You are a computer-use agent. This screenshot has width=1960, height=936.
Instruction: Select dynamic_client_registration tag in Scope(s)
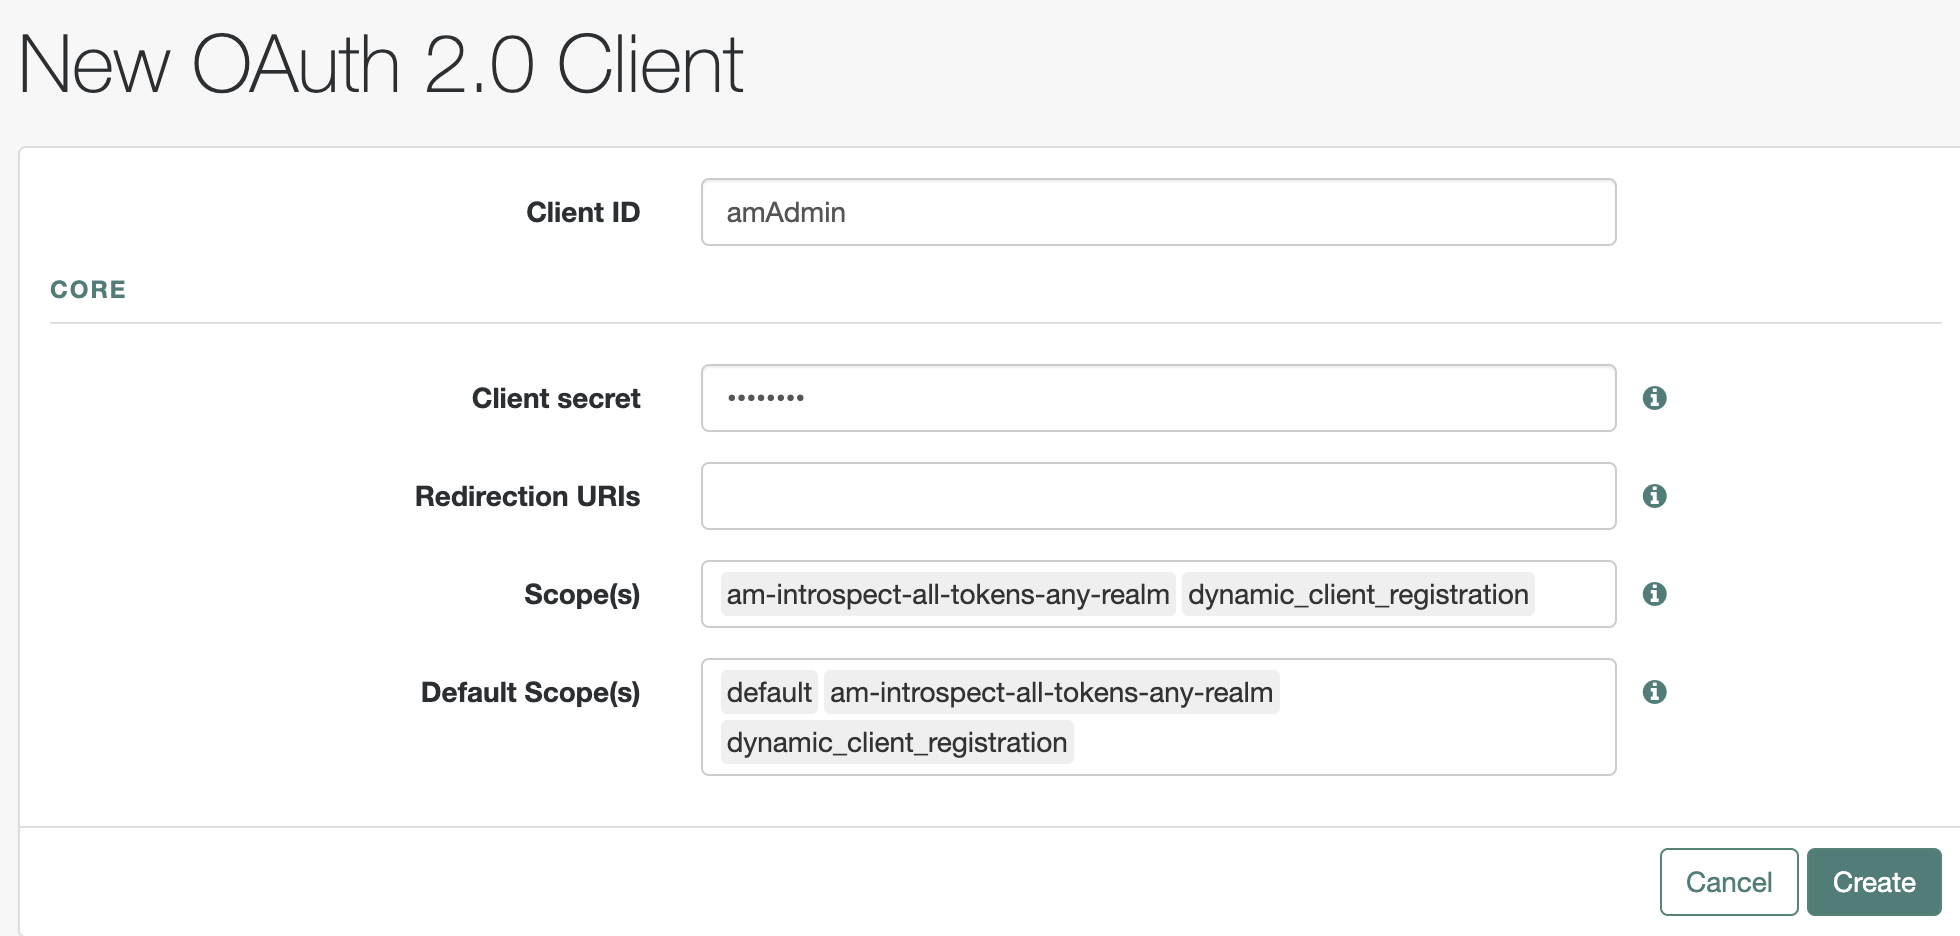(1357, 594)
